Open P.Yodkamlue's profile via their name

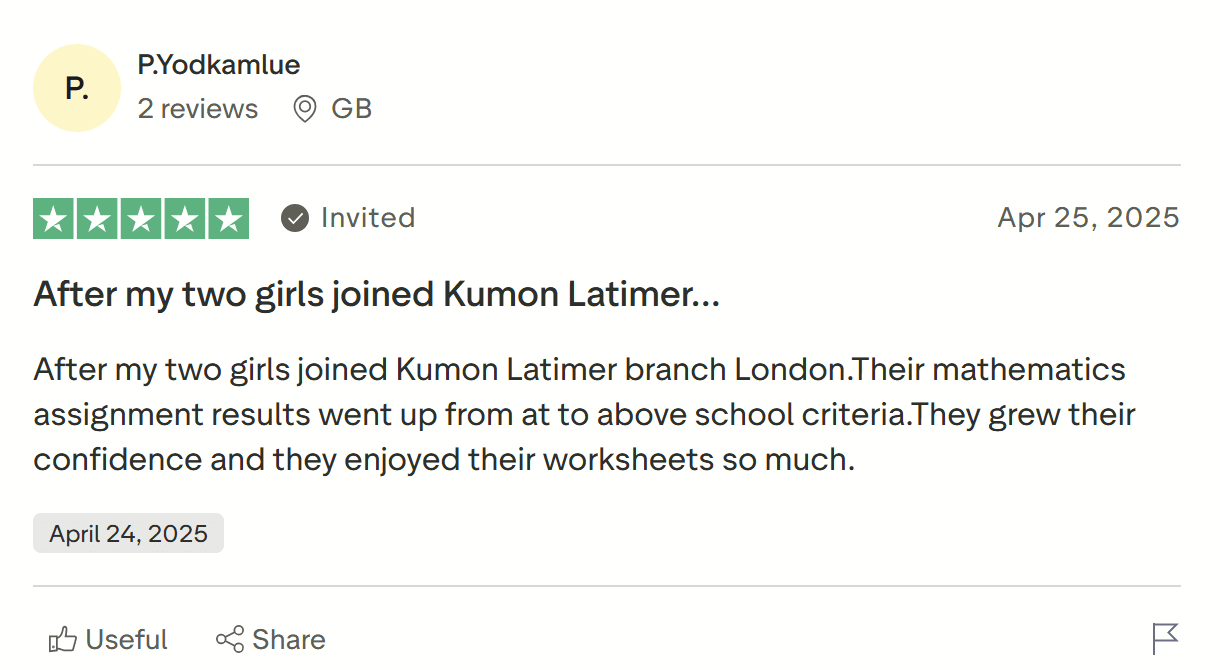point(218,64)
